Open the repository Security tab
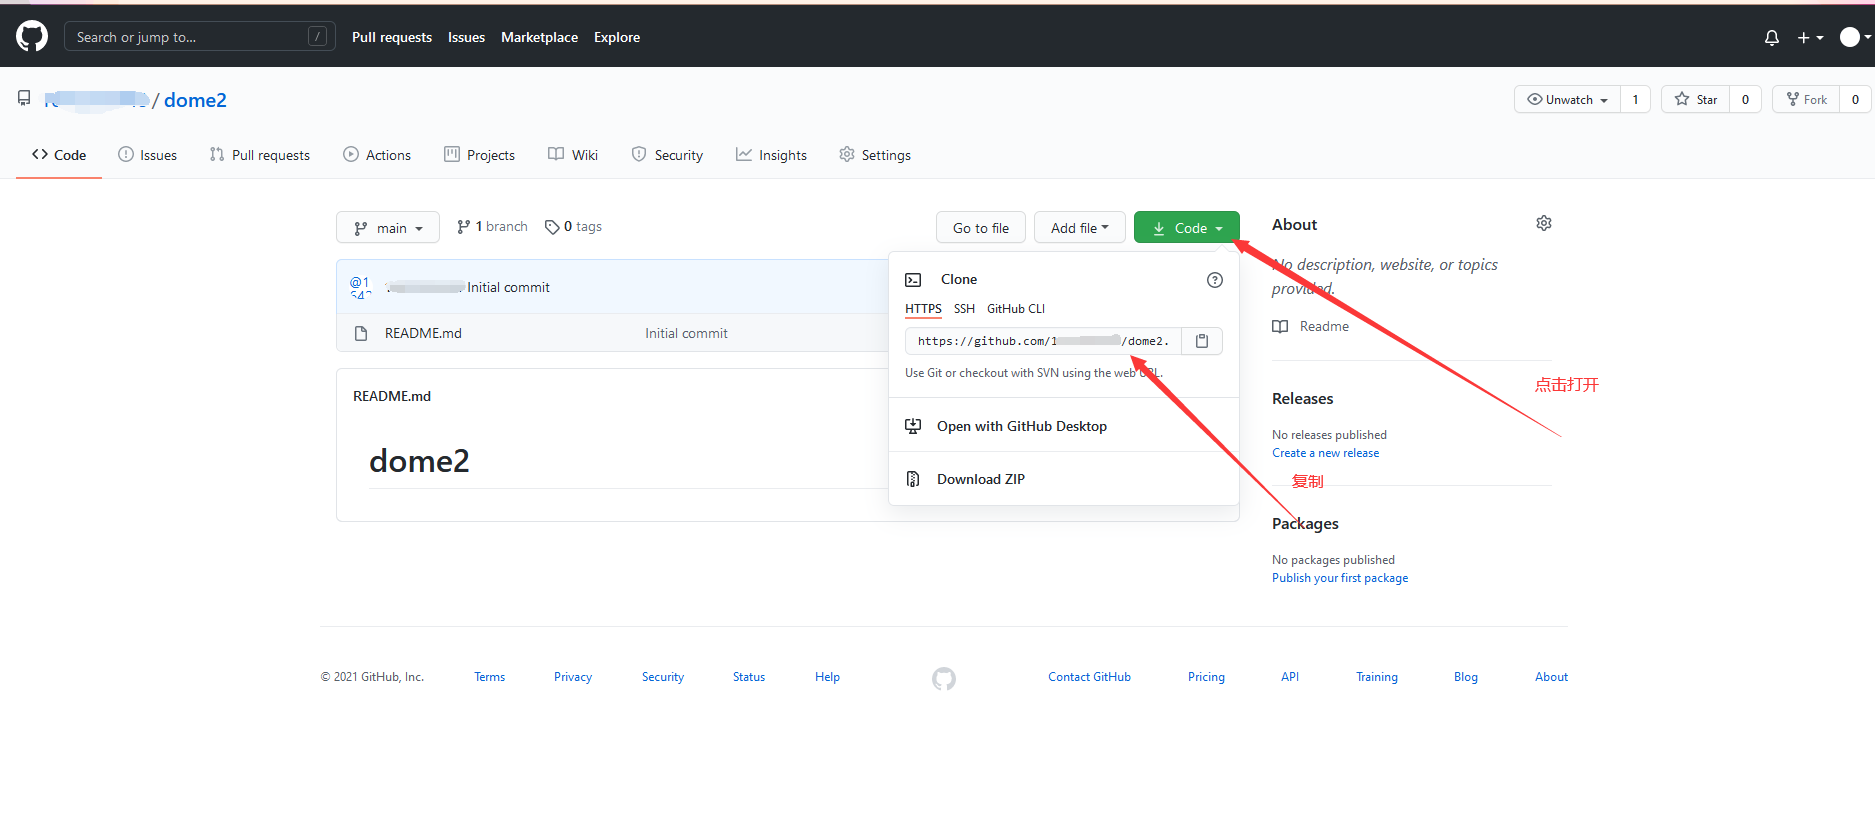Viewport: 1875px width, 833px height. [x=667, y=155]
